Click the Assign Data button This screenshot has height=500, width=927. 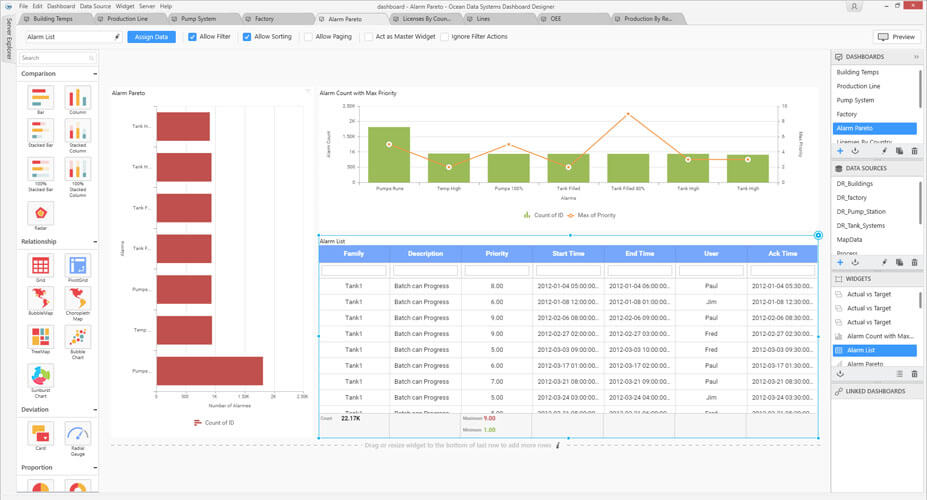point(151,37)
